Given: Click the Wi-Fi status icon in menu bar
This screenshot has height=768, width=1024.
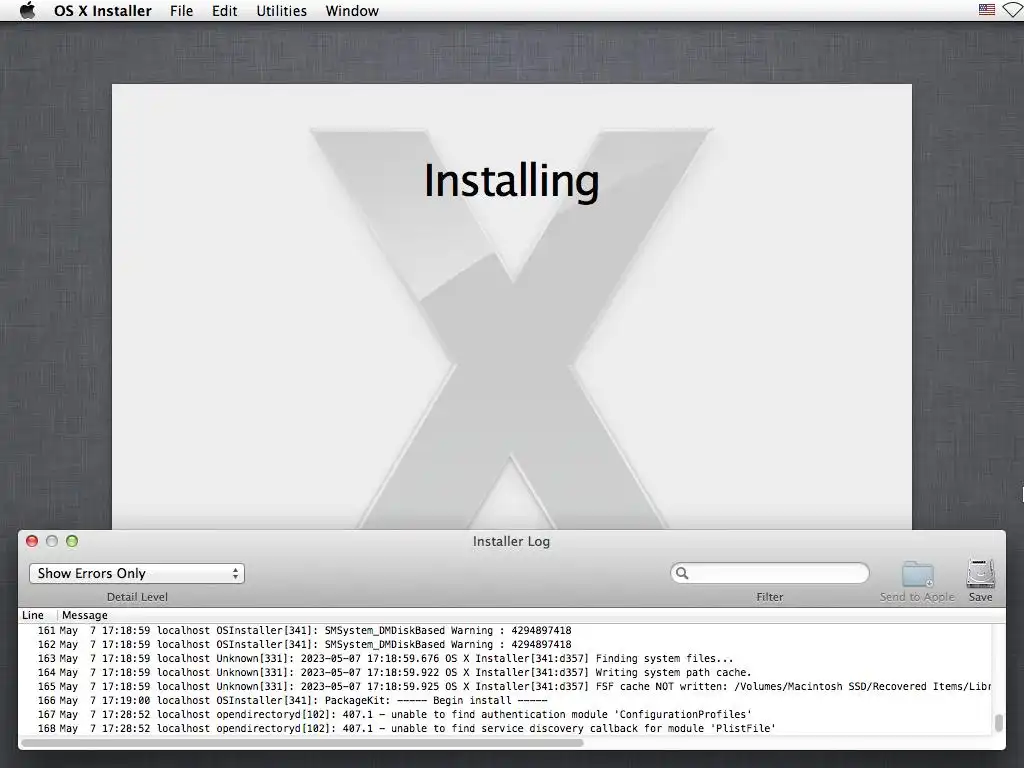Looking at the screenshot, I should tap(1014, 10).
